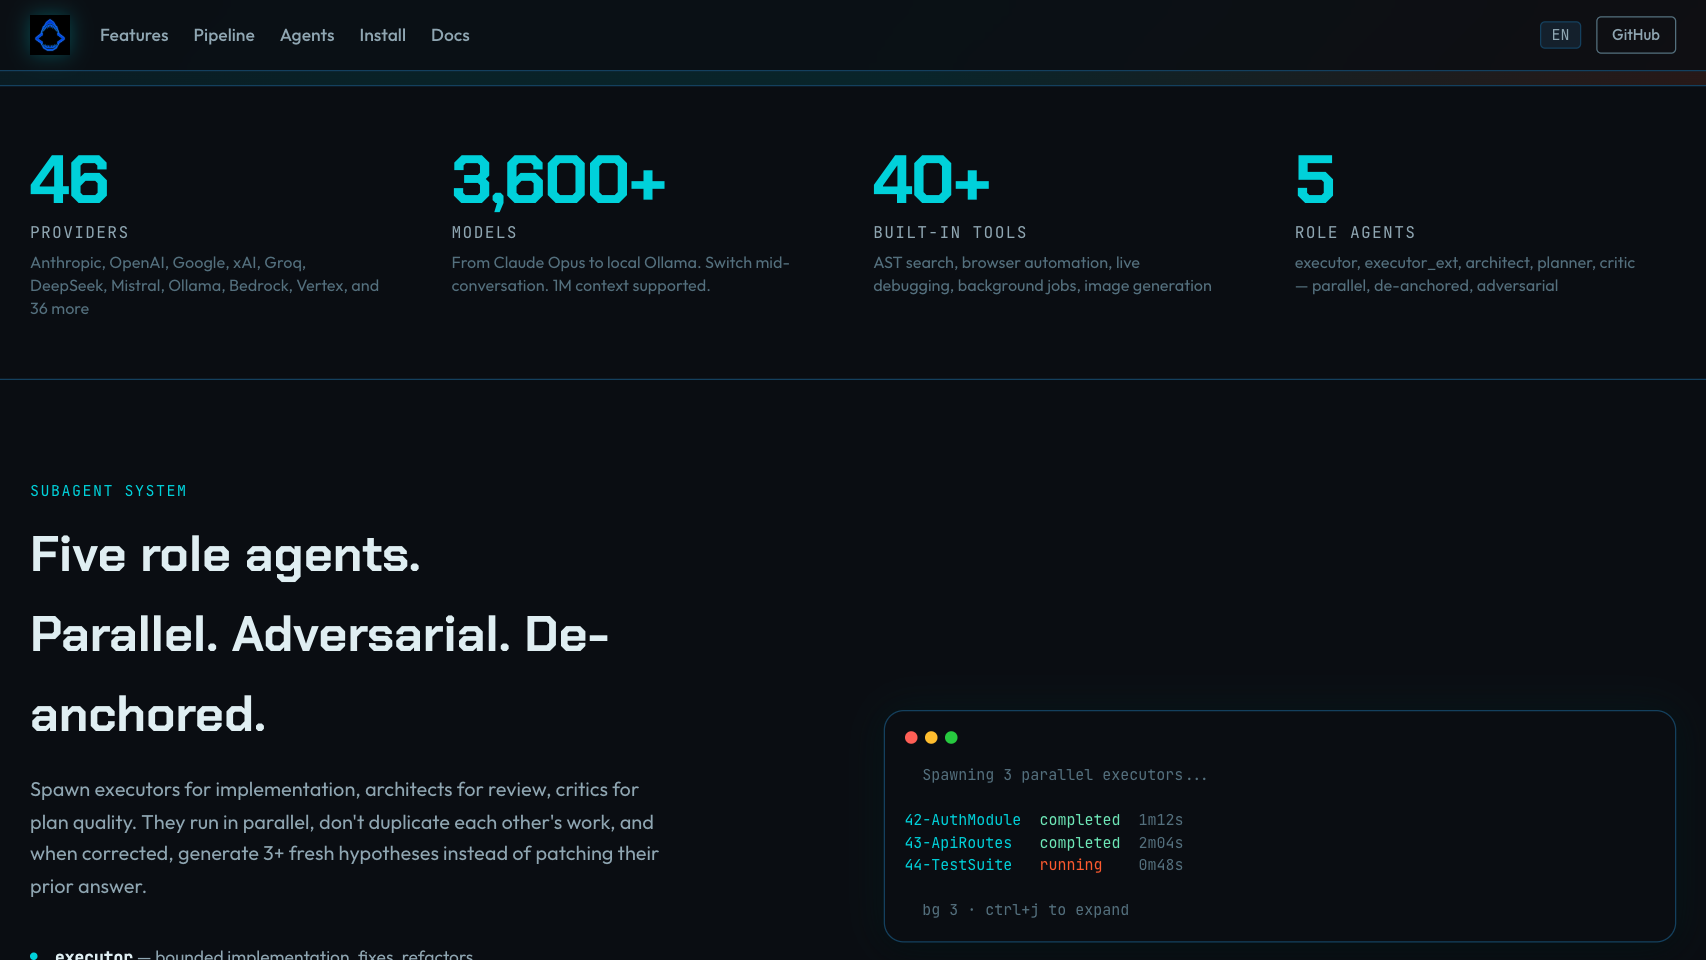This screenshot has width=1706, height=960.
Task: Click the green terminal window dot
Action: [951, 738]
